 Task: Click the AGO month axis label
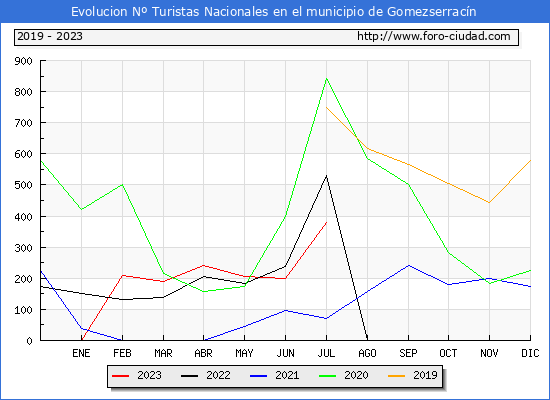[x=367, y=353]
